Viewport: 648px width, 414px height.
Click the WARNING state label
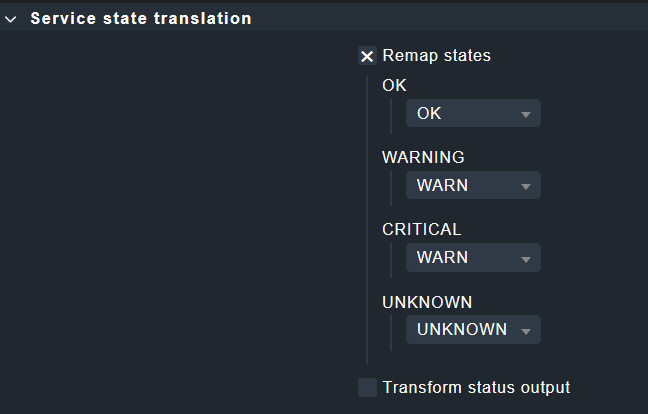tap(423, 157)
